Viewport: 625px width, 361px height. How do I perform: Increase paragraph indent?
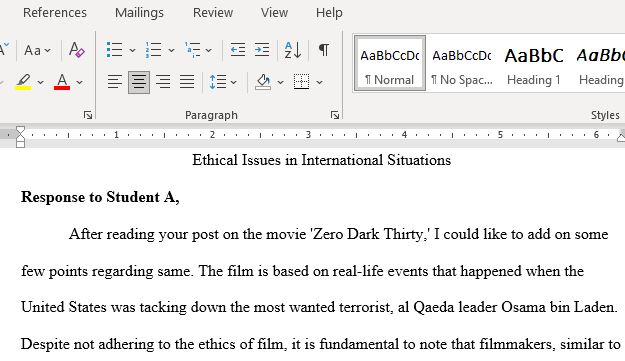[262, 50]
